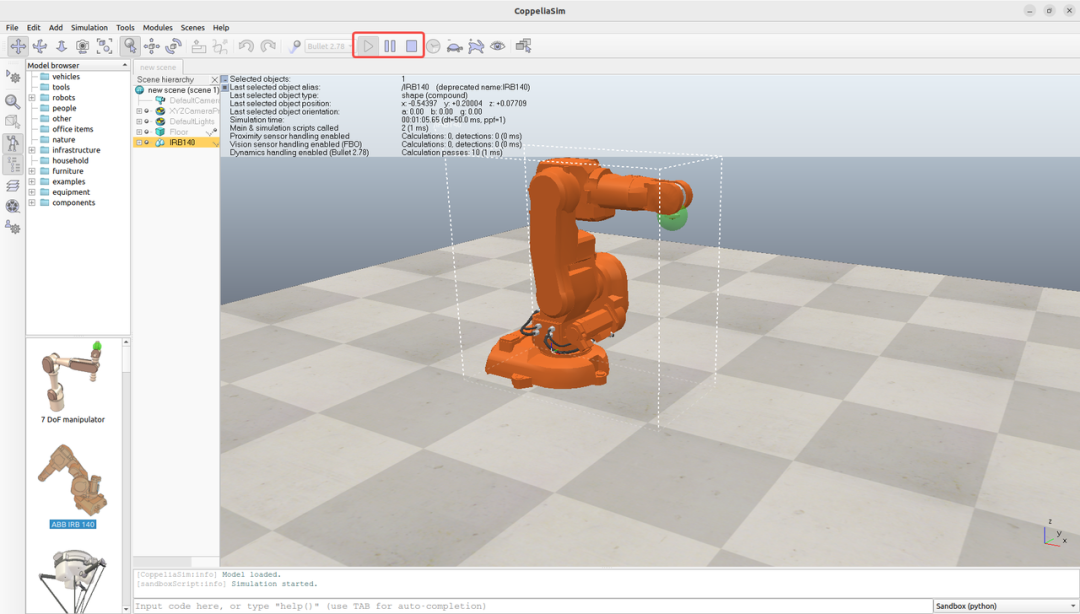
Task: Open the scene object properties magnifier icon
Action: click(x=12, y=101)
